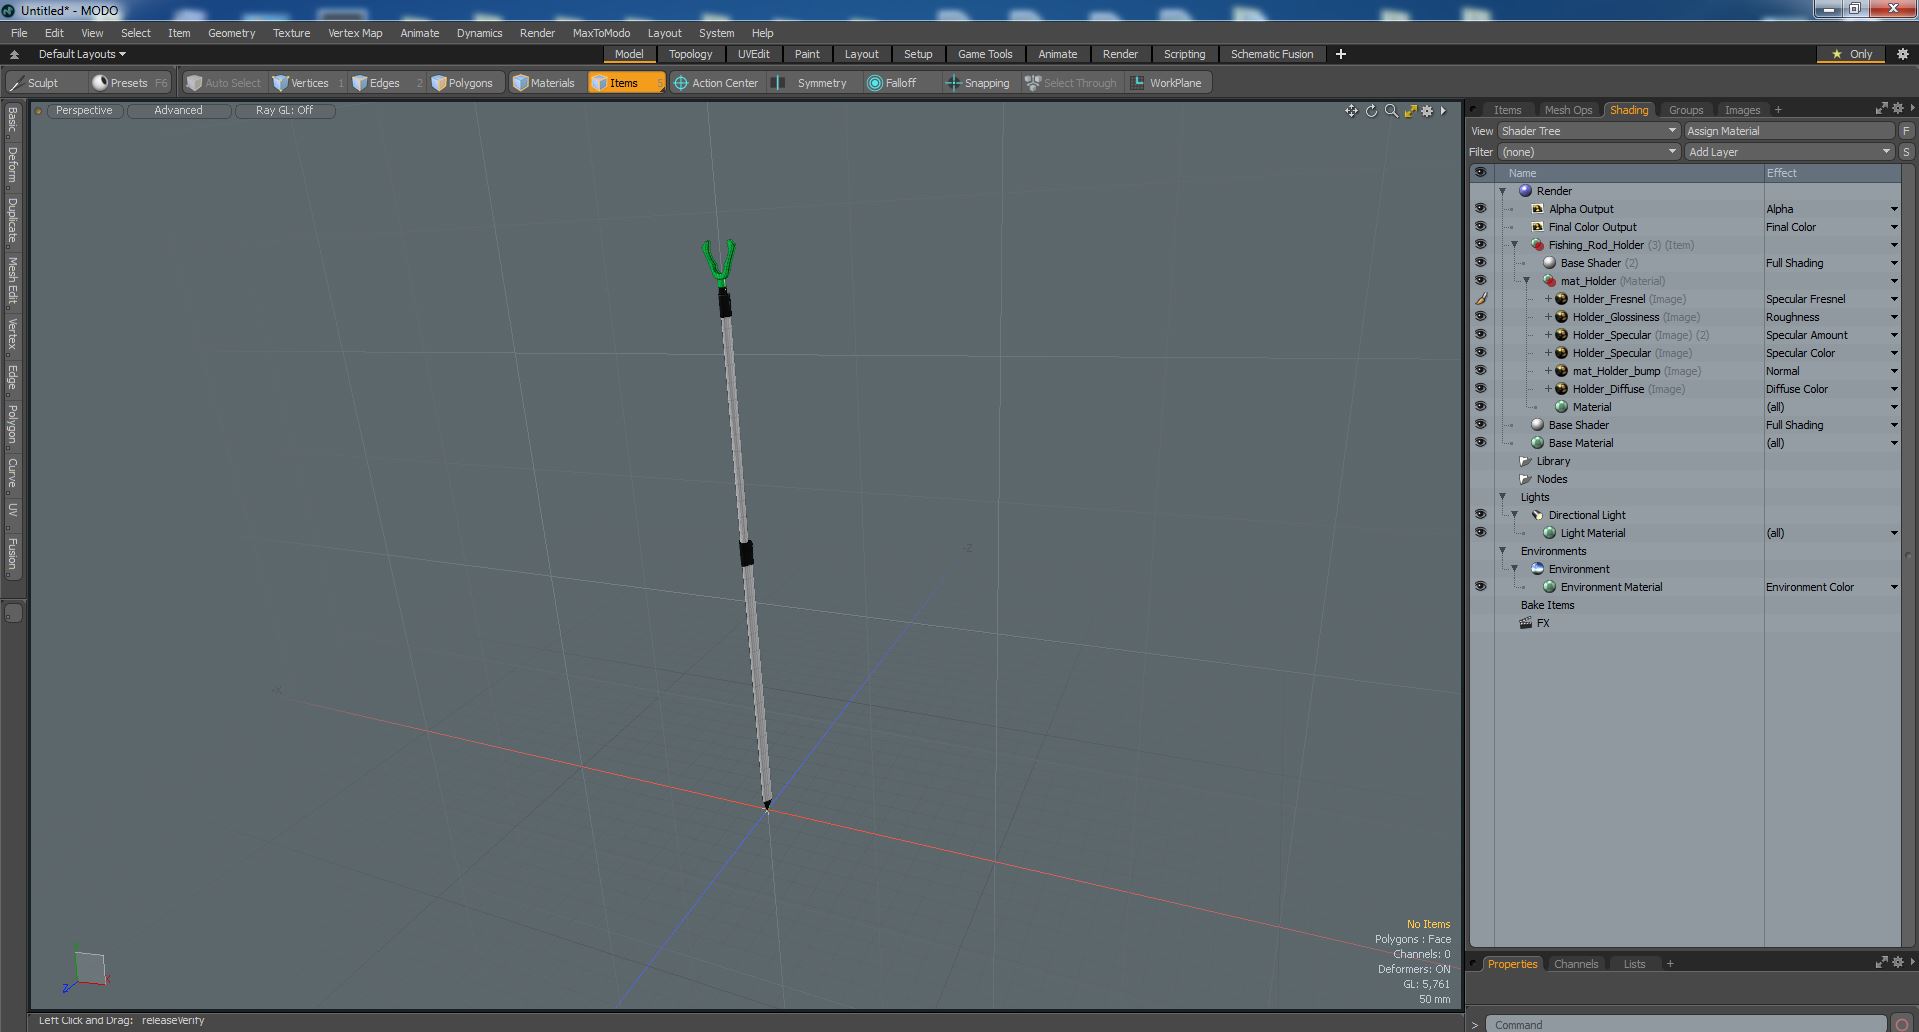The width and height of the screenshot is (1919, 1032).
Task: Hide the Final Color Output layer
Action: point(1480,227)
